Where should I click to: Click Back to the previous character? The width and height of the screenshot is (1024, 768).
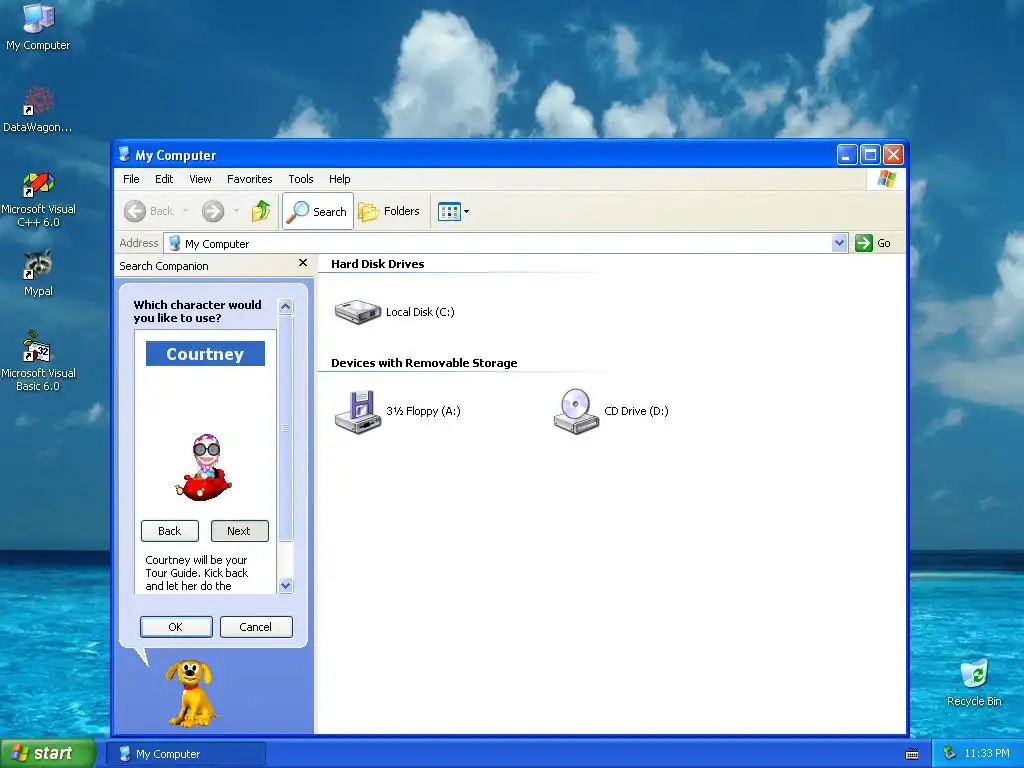pos(170,531)
